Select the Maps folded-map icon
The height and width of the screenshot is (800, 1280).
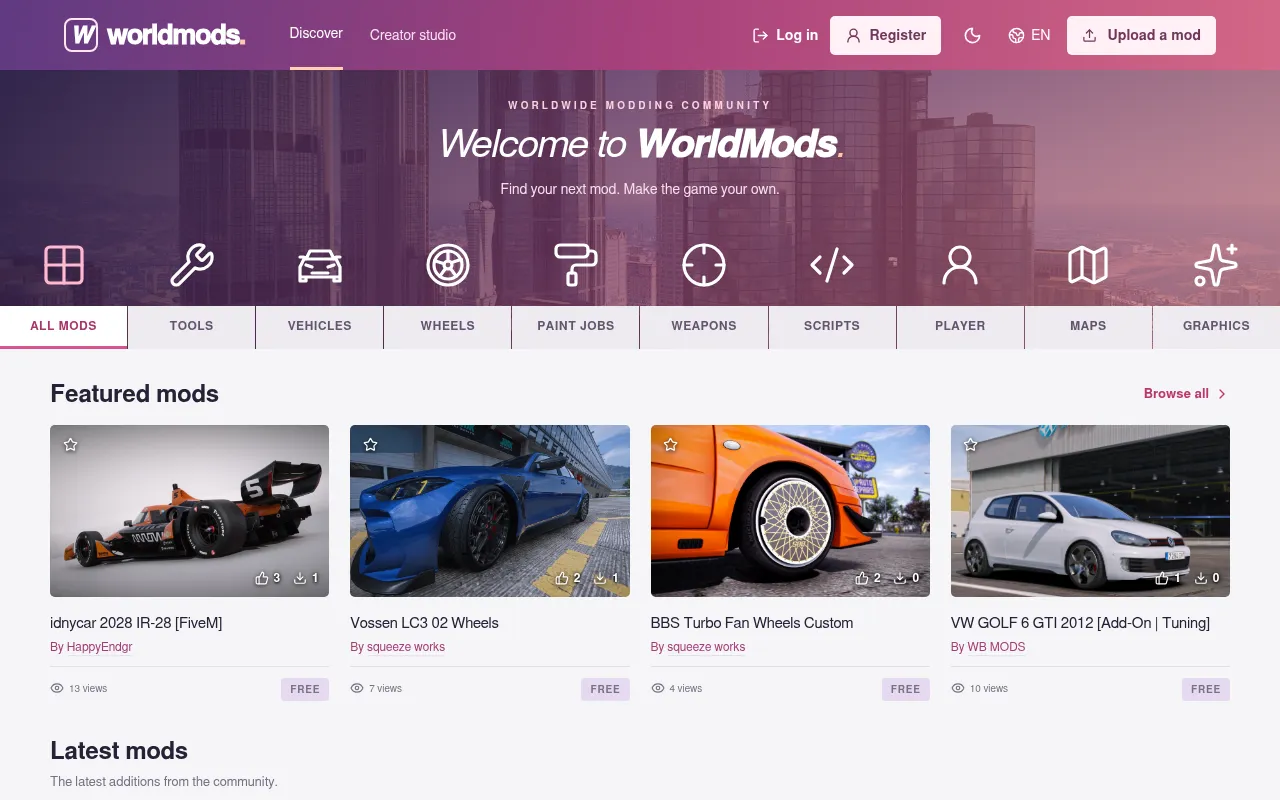click(1088, 265)
